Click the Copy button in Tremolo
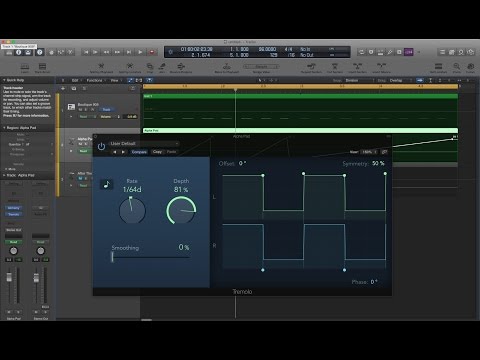 pyautogui.click(x=157, y=152)
